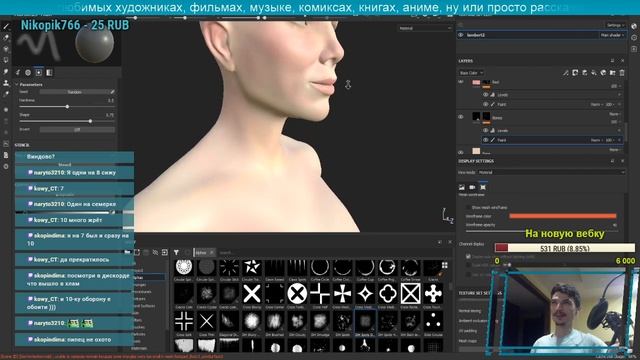
Task: Click the Seed Random button
Action: 74,92
